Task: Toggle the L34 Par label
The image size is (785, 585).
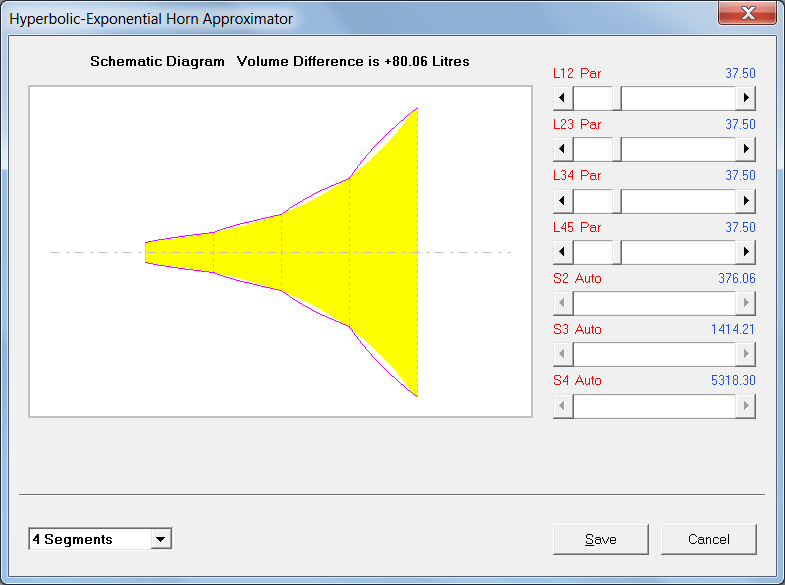Action: (577, 176)
